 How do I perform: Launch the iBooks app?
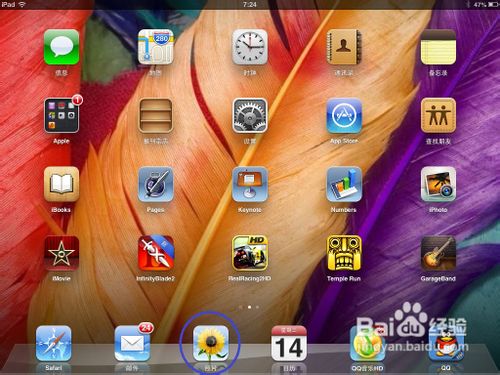point(61,184)
